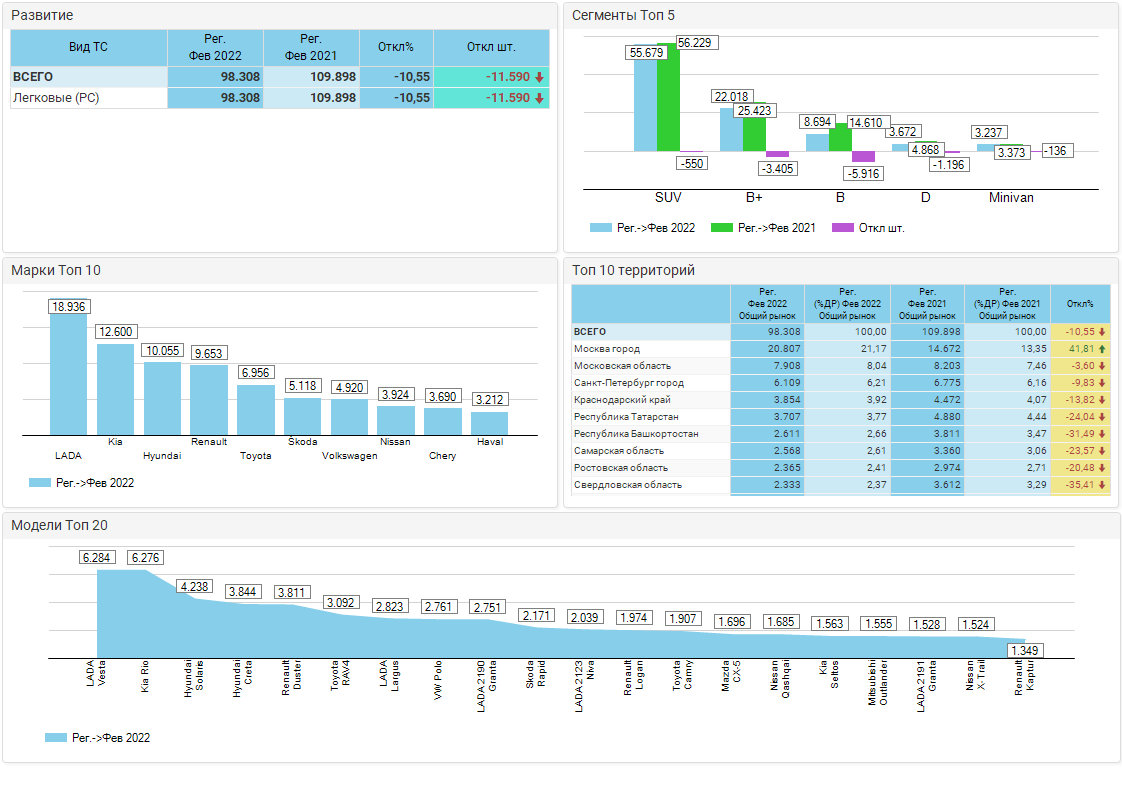Click the Minivan segment axis label
1122x793 pixels.
click(x=1011, y=198)
